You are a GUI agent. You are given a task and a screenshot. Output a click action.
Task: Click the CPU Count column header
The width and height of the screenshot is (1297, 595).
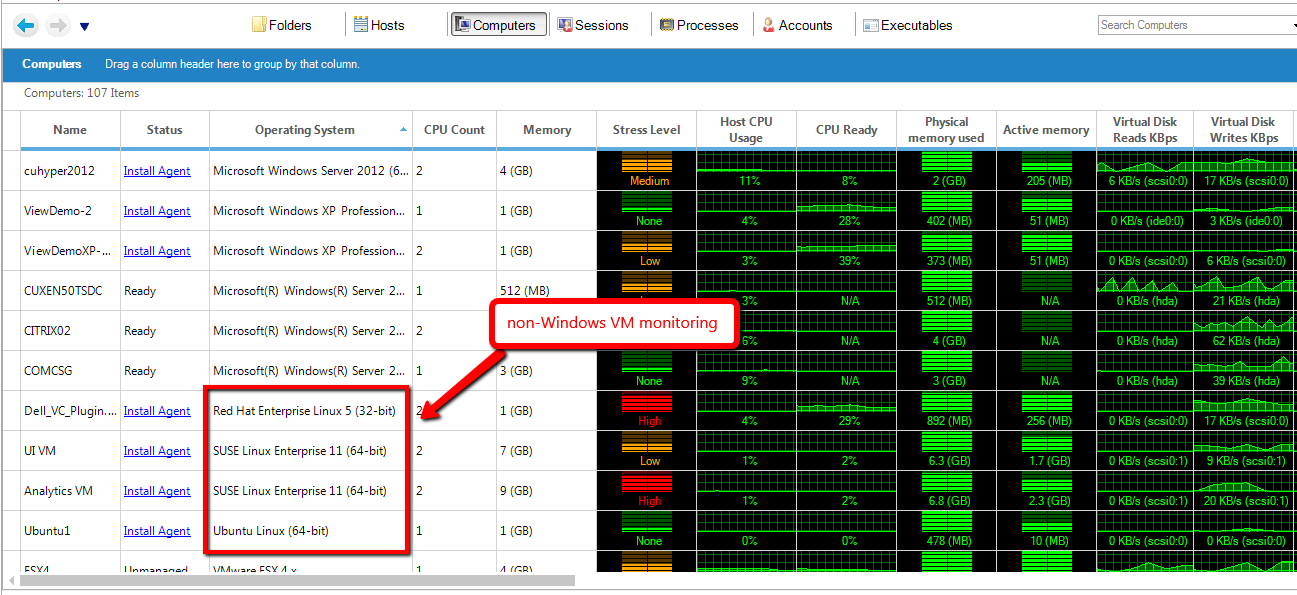[454, 130]
